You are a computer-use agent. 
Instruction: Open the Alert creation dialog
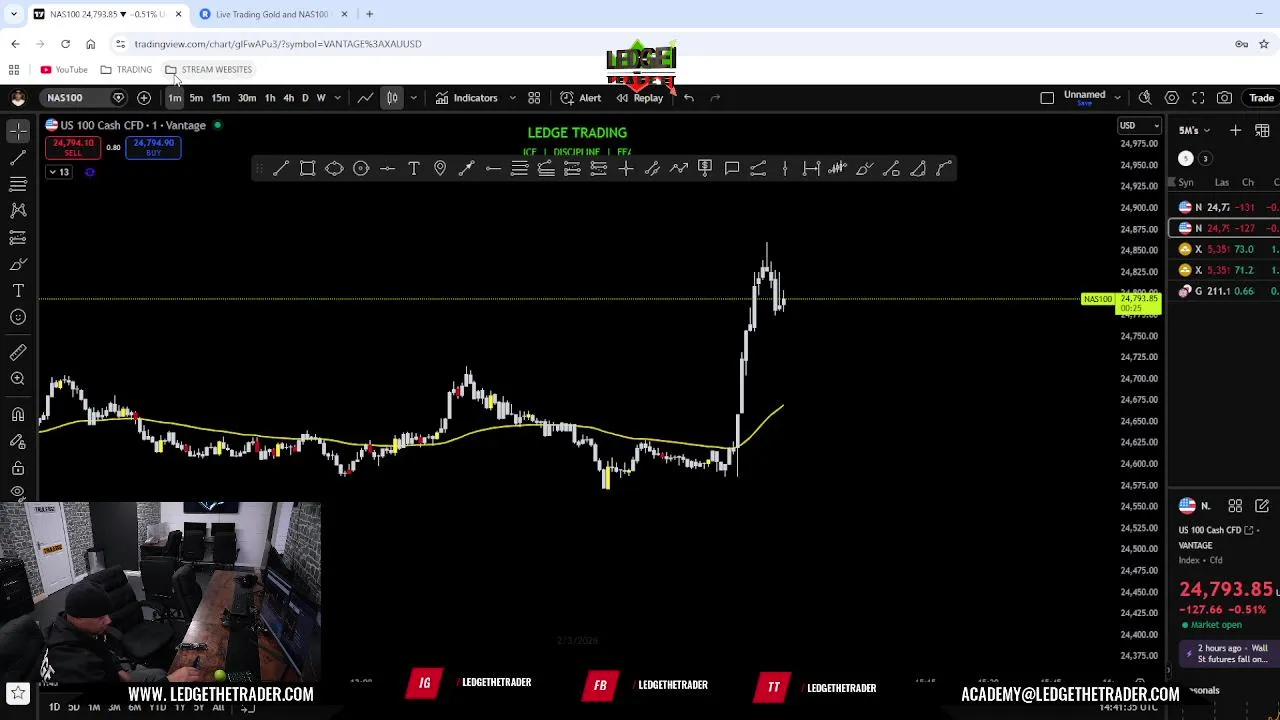point(581,98)
